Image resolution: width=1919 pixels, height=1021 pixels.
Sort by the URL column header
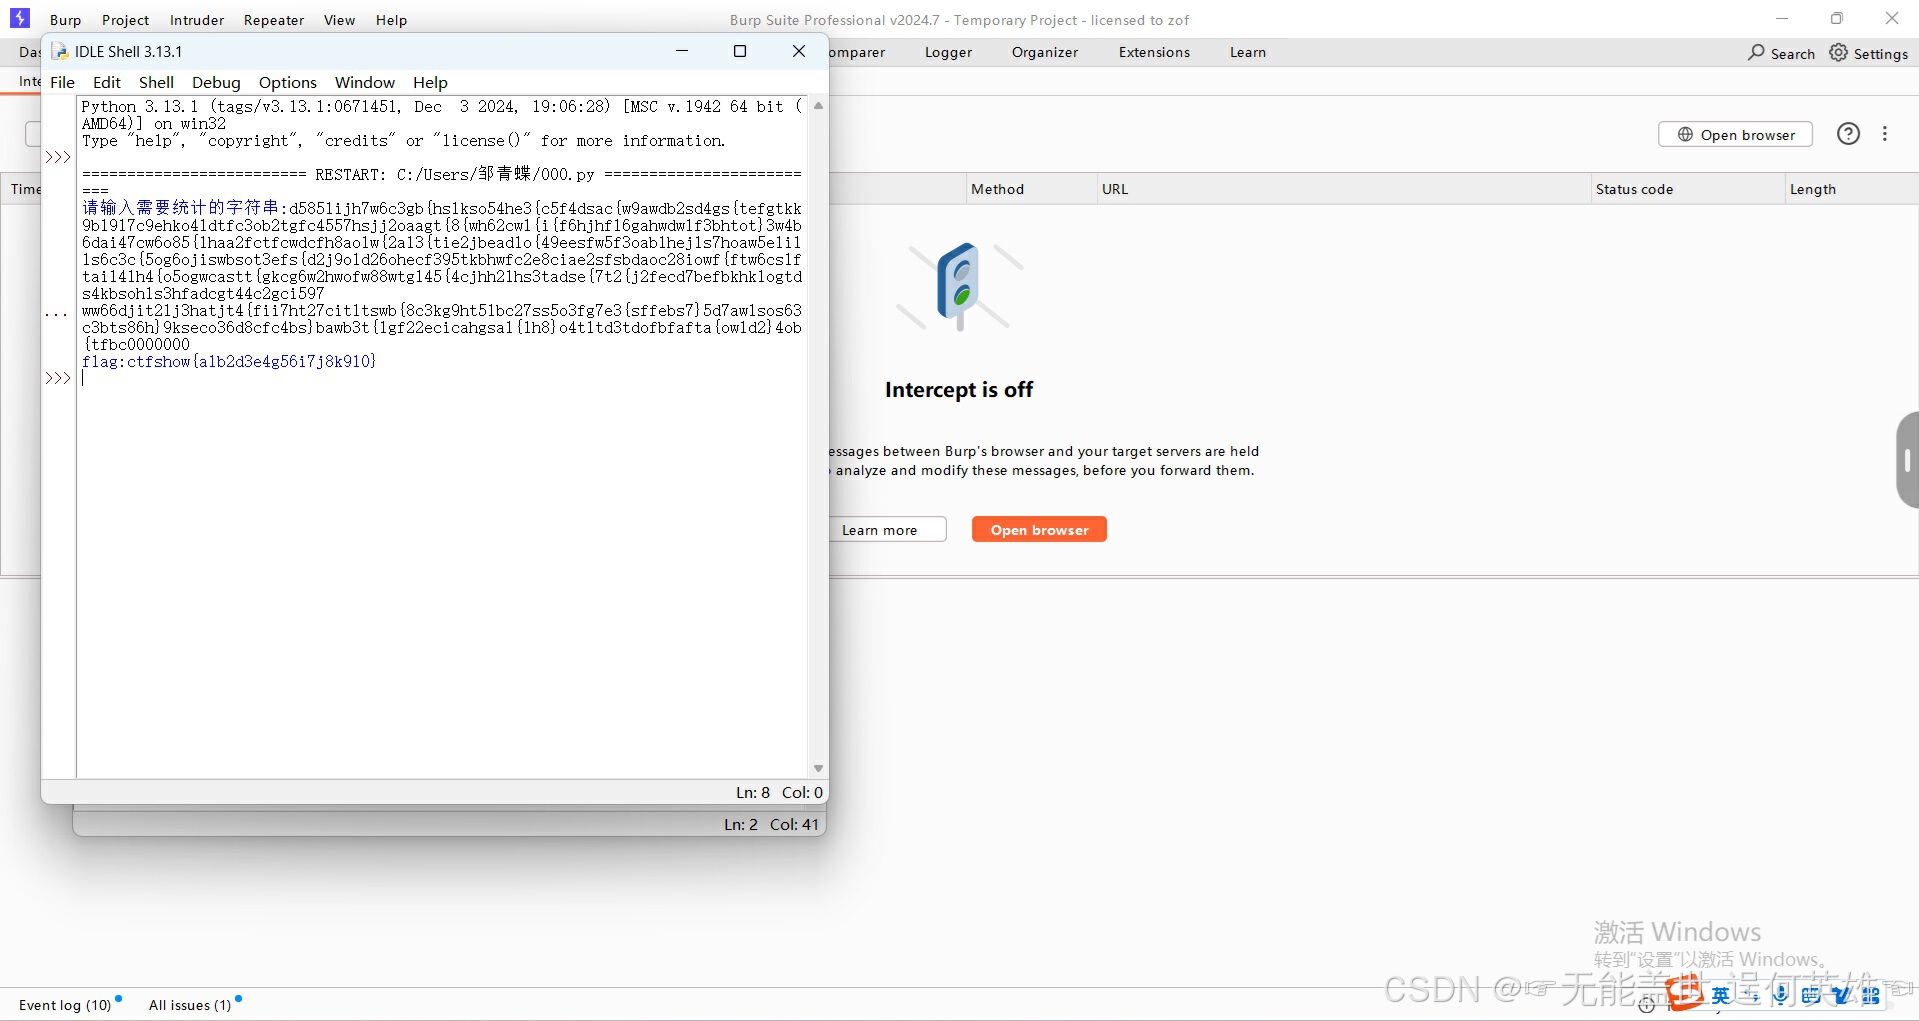1343,189
